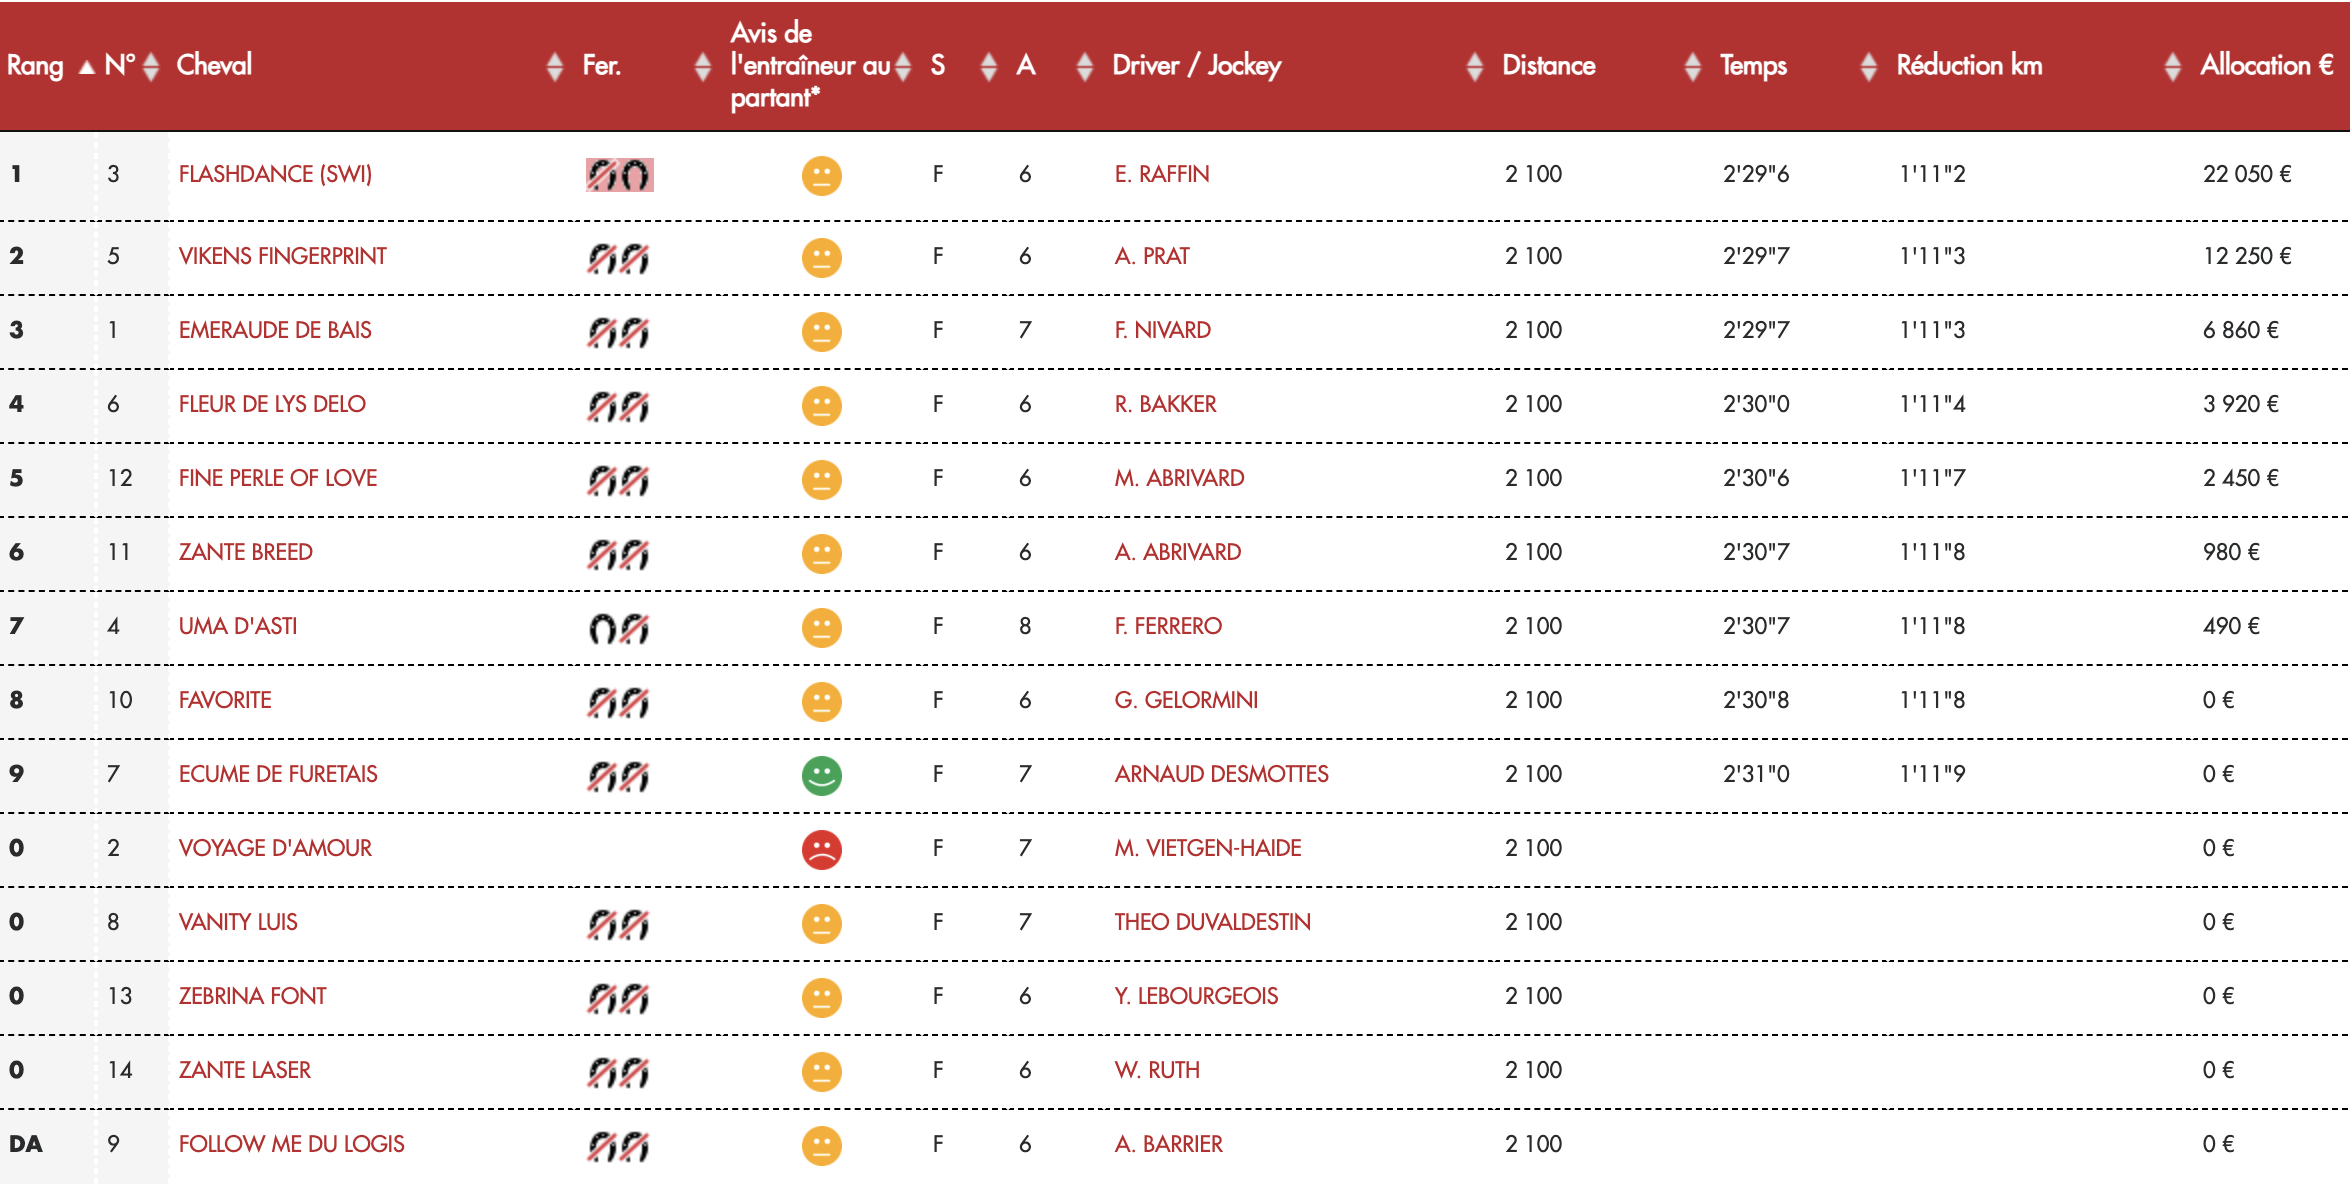
Task: Open driver W. RUTH's profile
Action: tap(1157, 1070)
